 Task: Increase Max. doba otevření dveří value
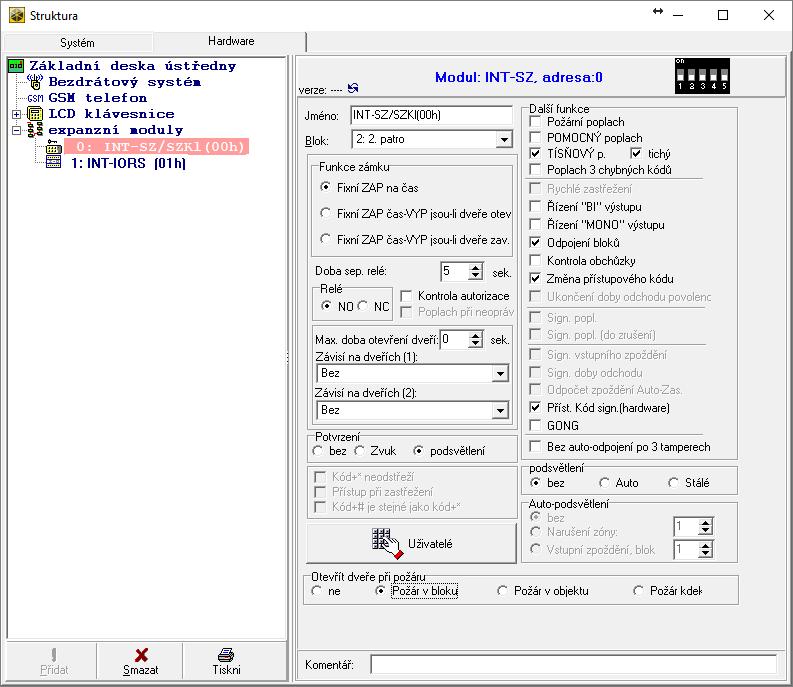tap(475, 336)
